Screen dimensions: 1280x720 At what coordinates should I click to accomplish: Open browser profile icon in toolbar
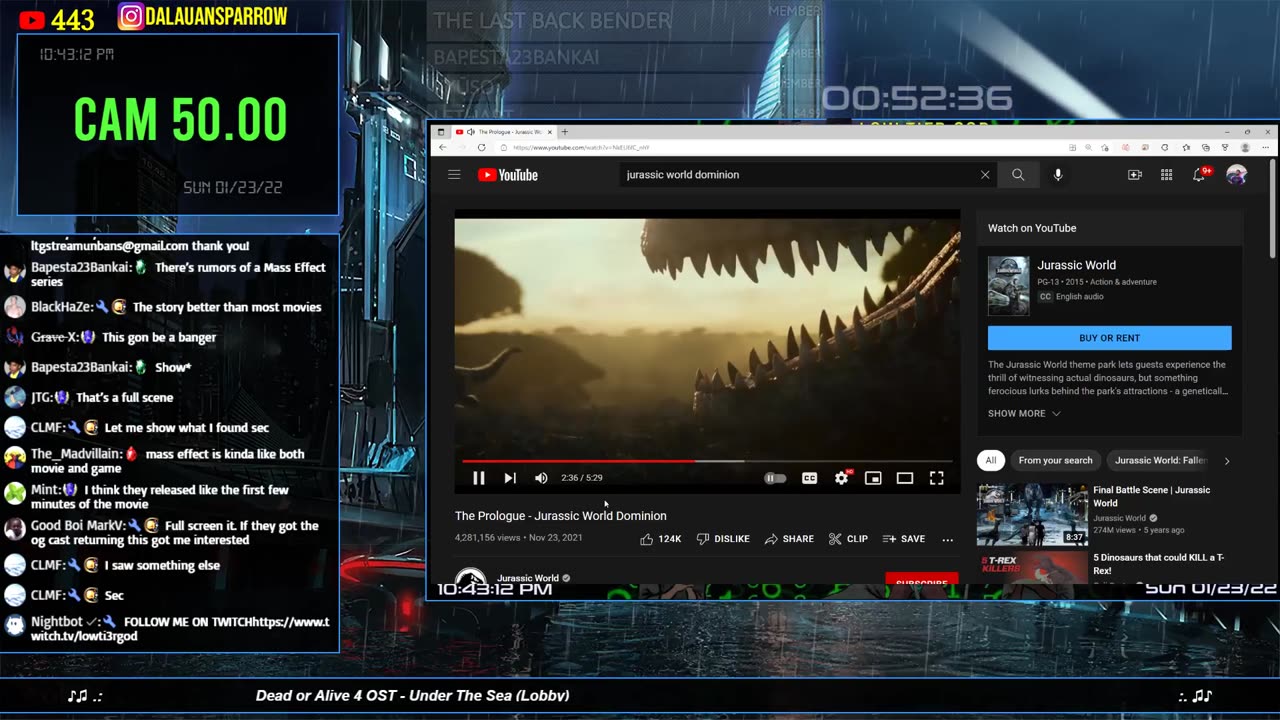tap(1245, 147)
